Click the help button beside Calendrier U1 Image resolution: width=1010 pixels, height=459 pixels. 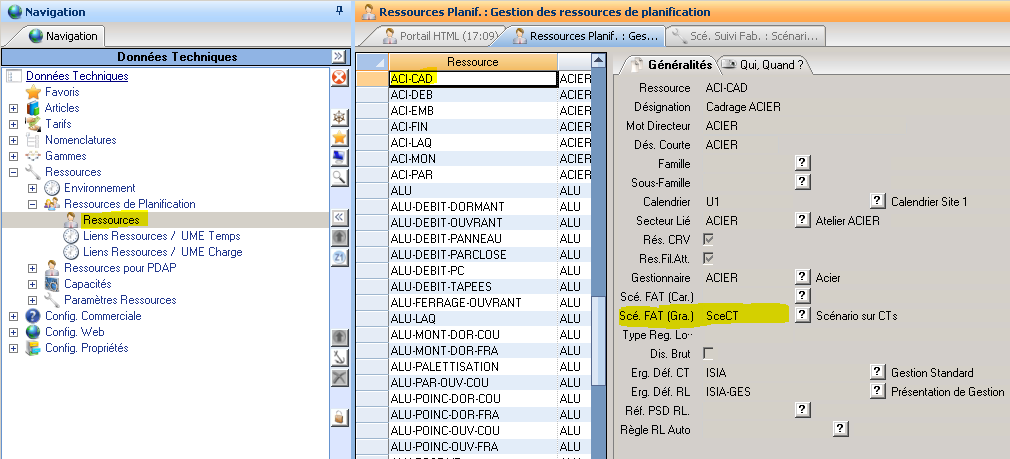click(x=878, y=201)
